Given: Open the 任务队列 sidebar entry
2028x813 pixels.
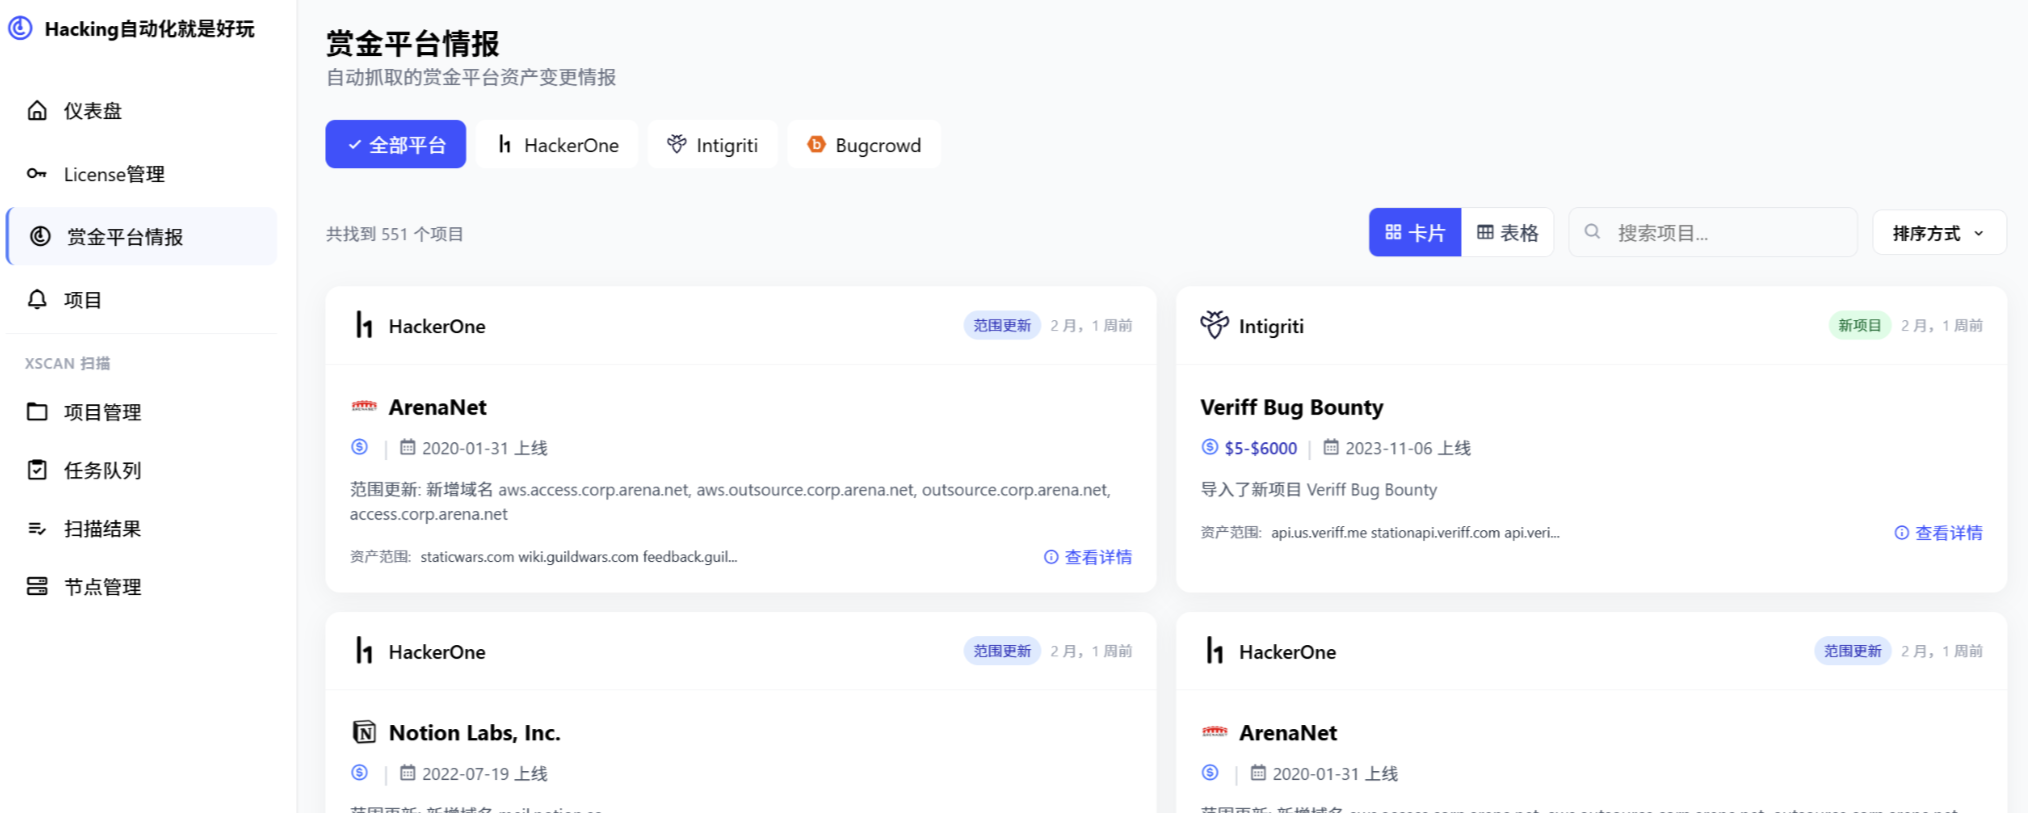Looking at the screenshot, I should point(141,470).
